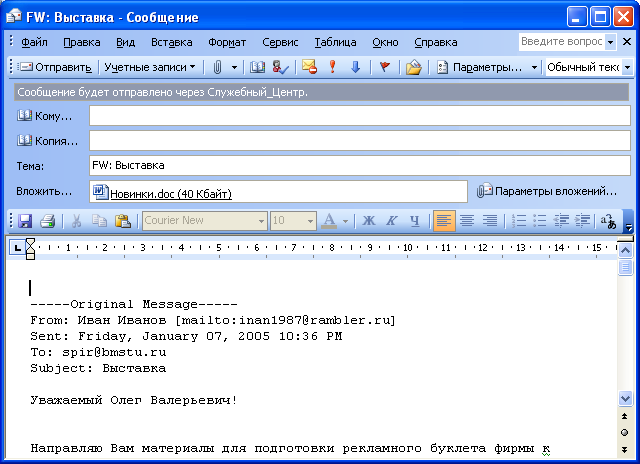Open the Справка menu
The height and width of the screenshot is (464, 640).
436,42
